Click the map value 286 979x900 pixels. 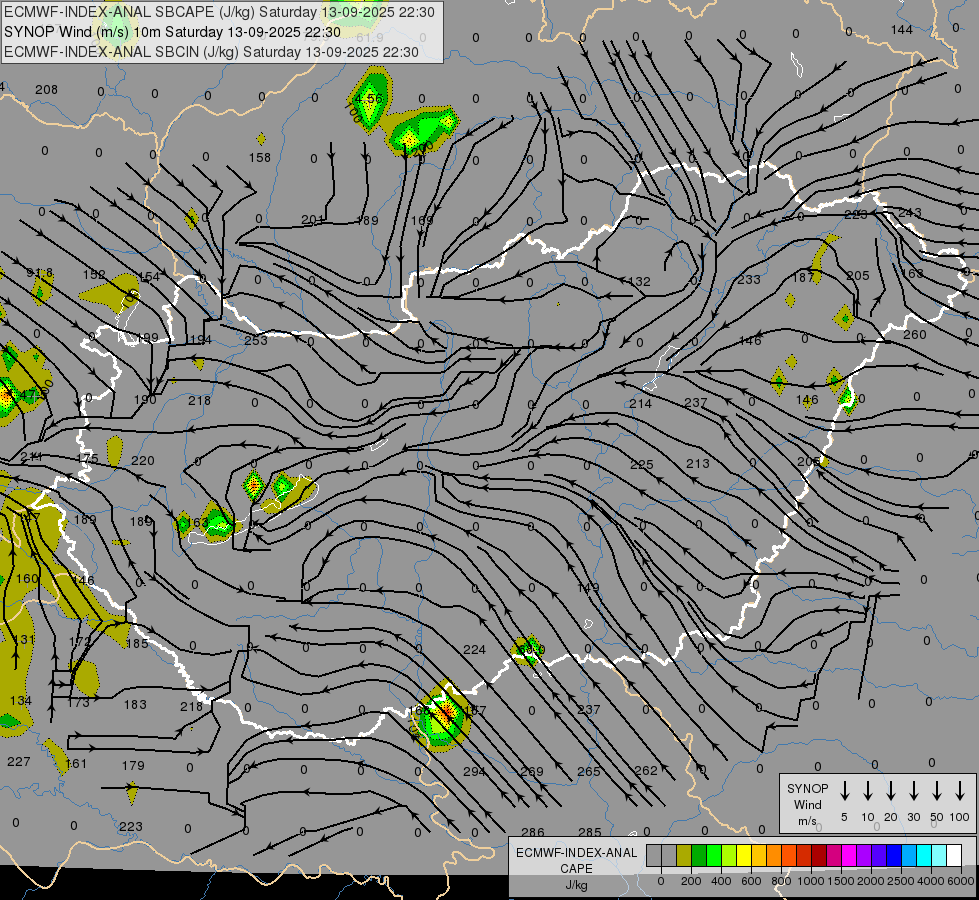(x=533, y=833)
